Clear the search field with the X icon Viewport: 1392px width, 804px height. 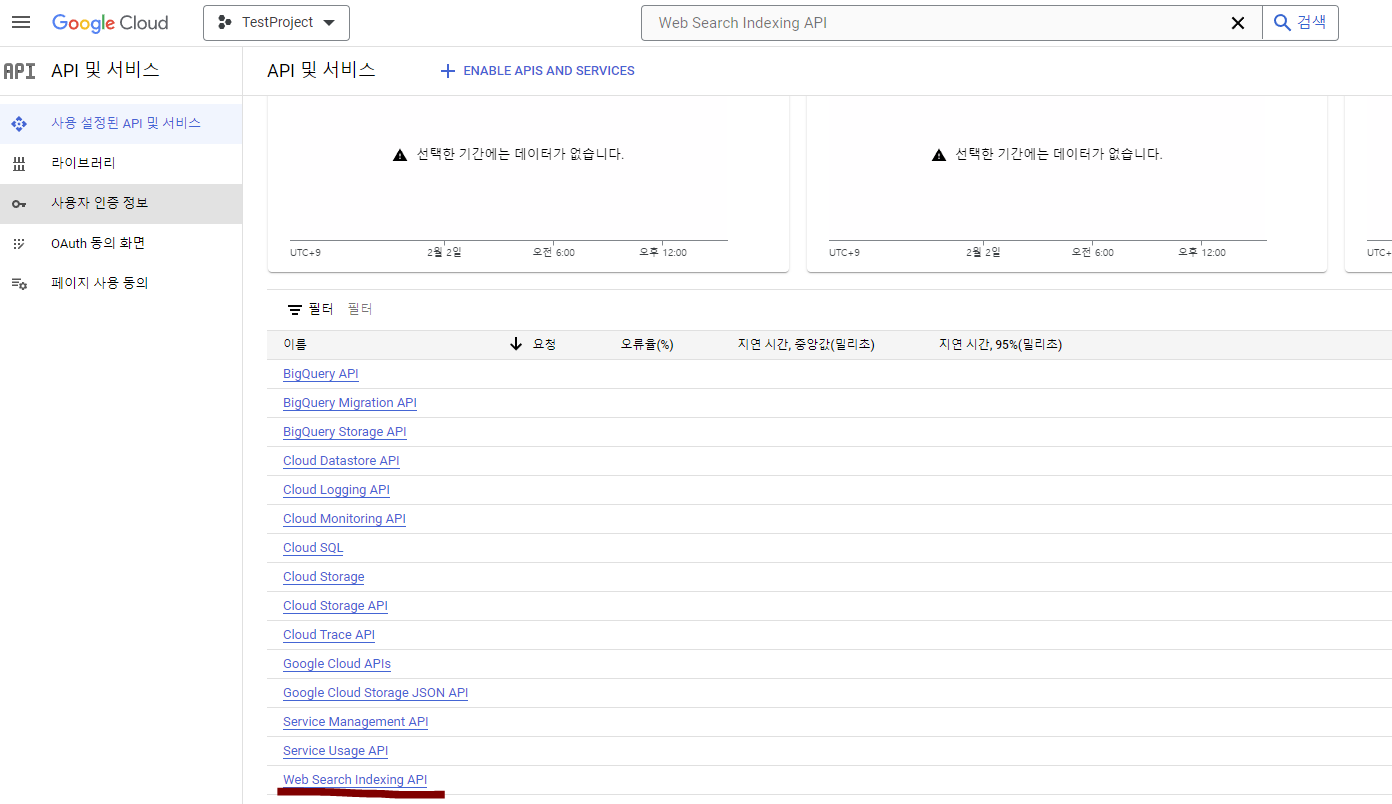1238,23
